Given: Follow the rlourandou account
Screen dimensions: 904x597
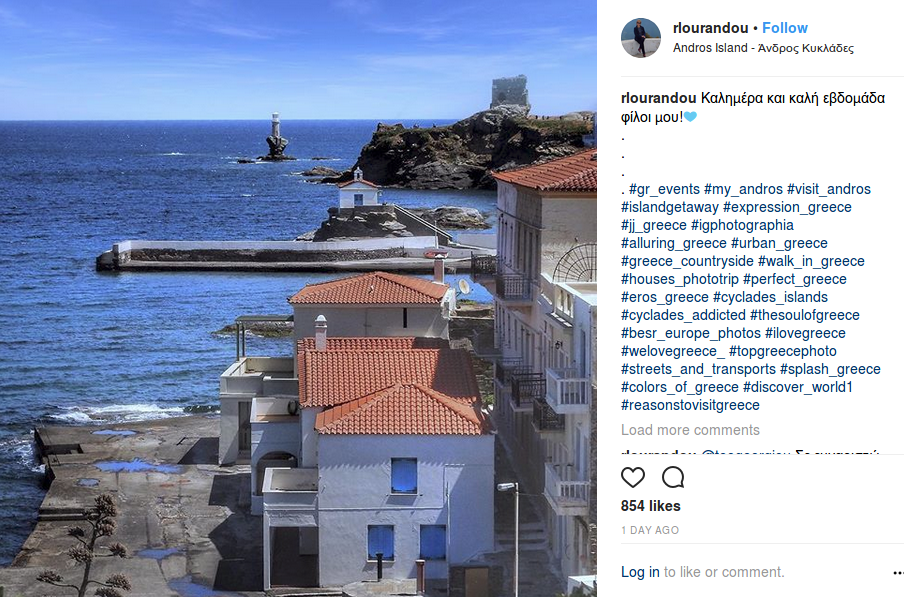Looking at the screenshot, I should coord(785,28).
